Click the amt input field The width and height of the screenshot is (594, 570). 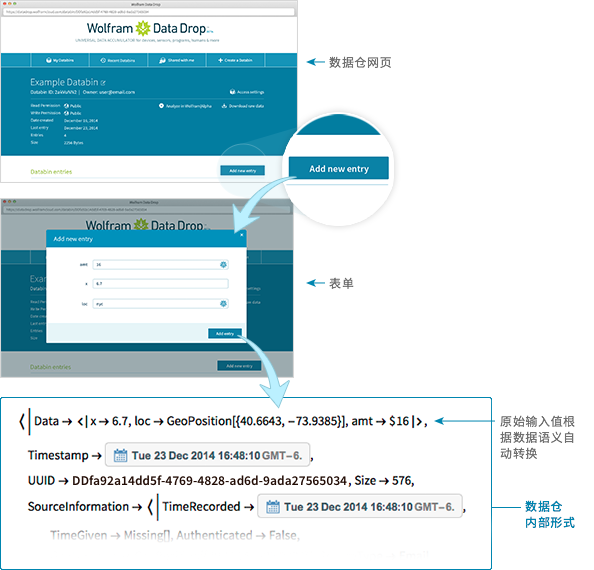point(161,265)
